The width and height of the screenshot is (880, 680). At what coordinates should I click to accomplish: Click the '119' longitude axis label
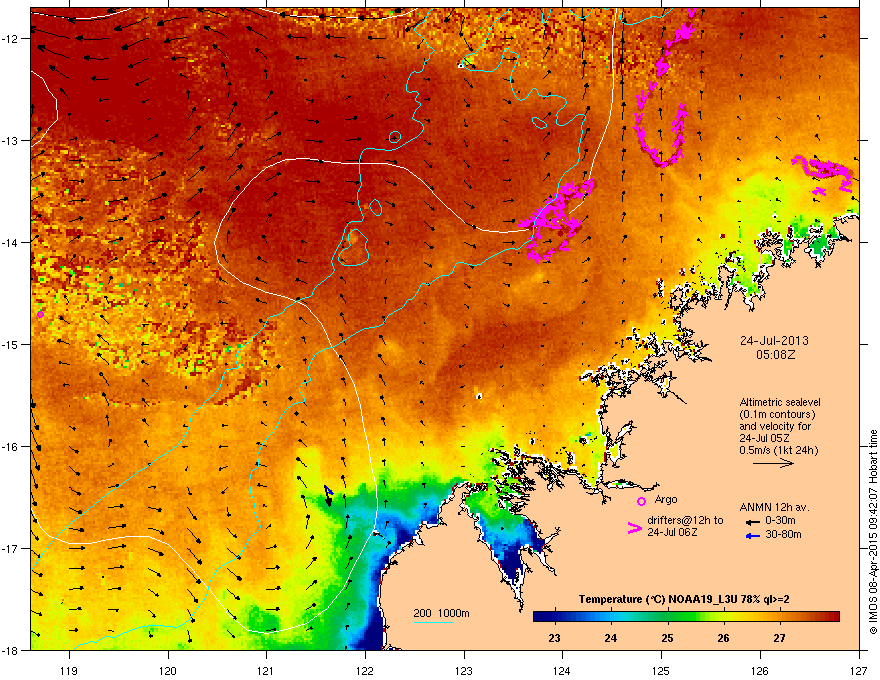69,670
